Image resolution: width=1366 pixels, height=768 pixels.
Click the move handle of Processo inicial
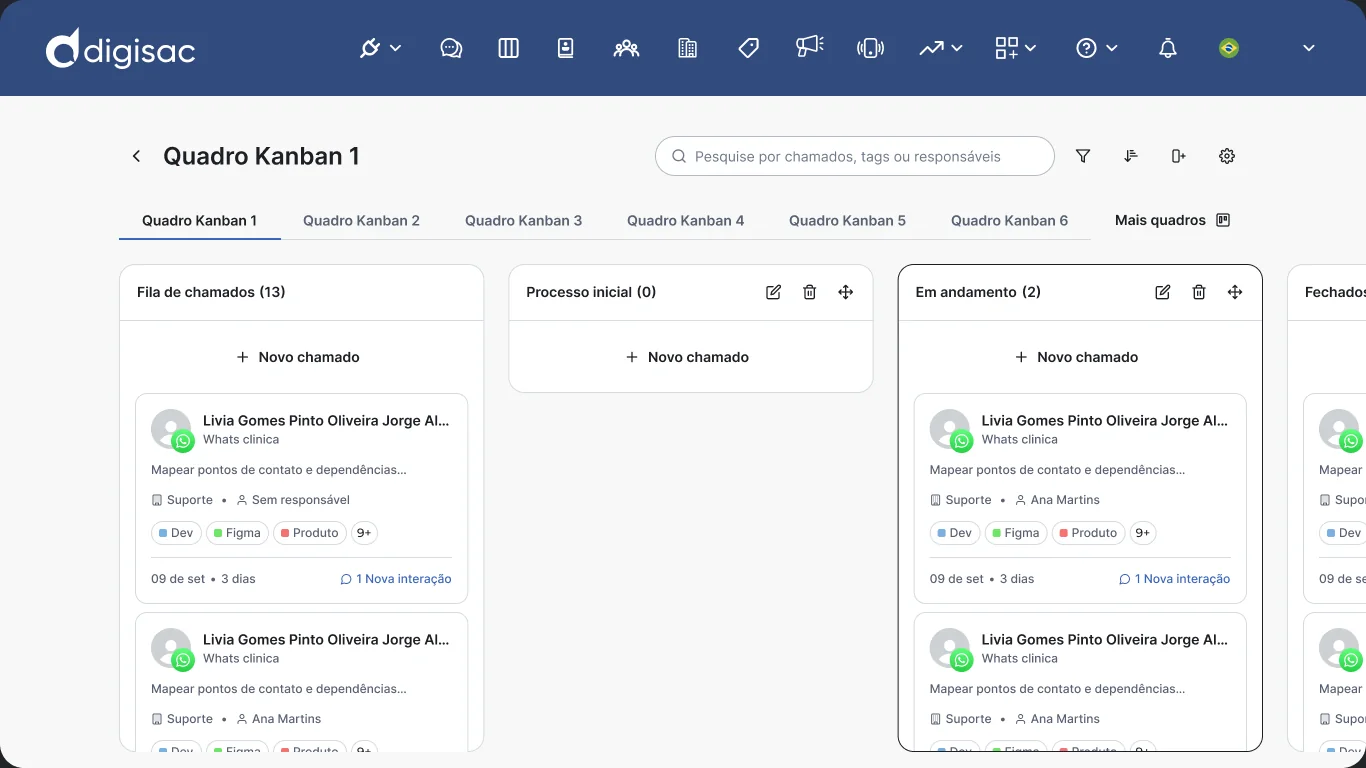(845, 292)
